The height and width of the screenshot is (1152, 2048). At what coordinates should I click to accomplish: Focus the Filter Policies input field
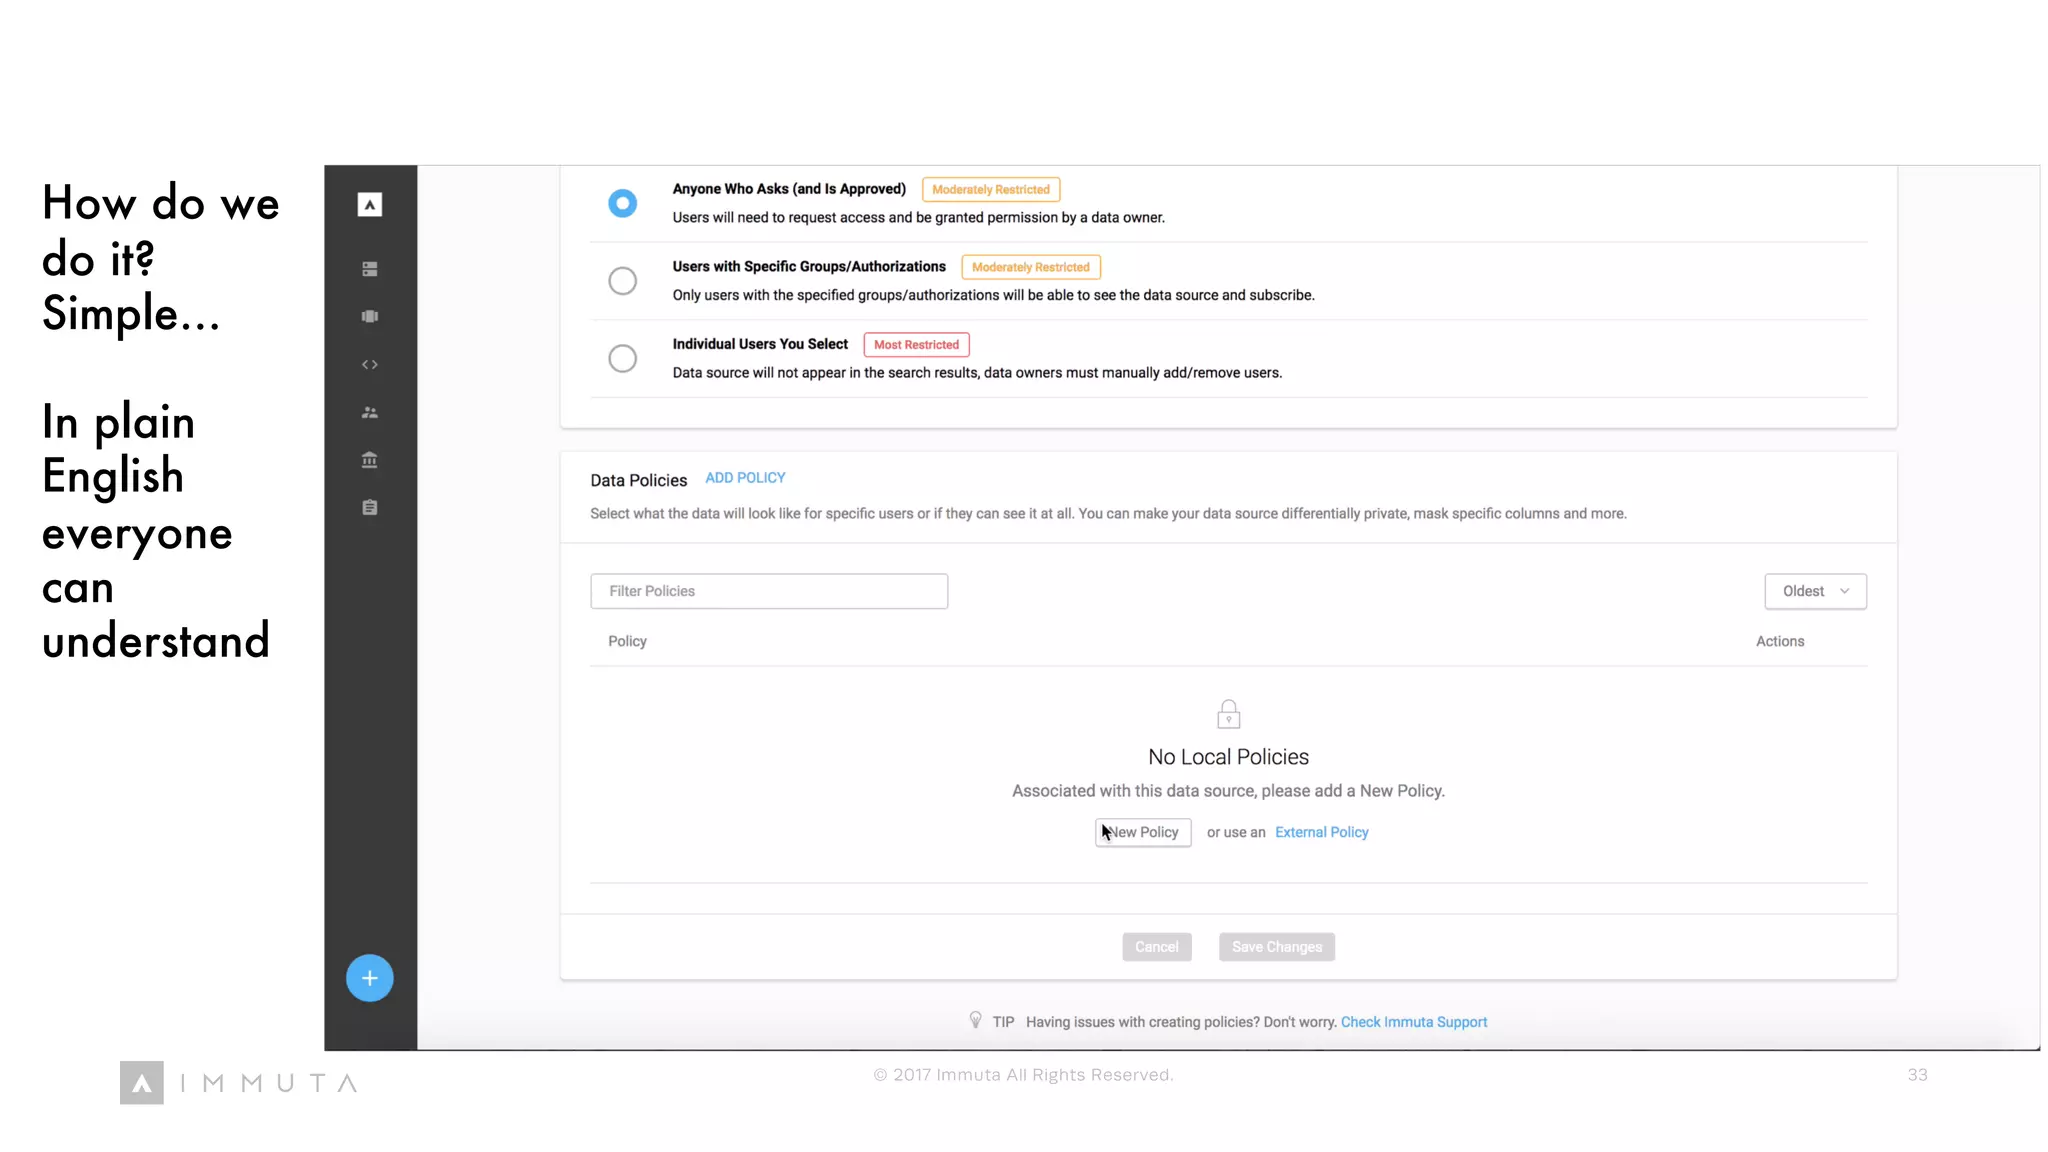coord(768,591)
